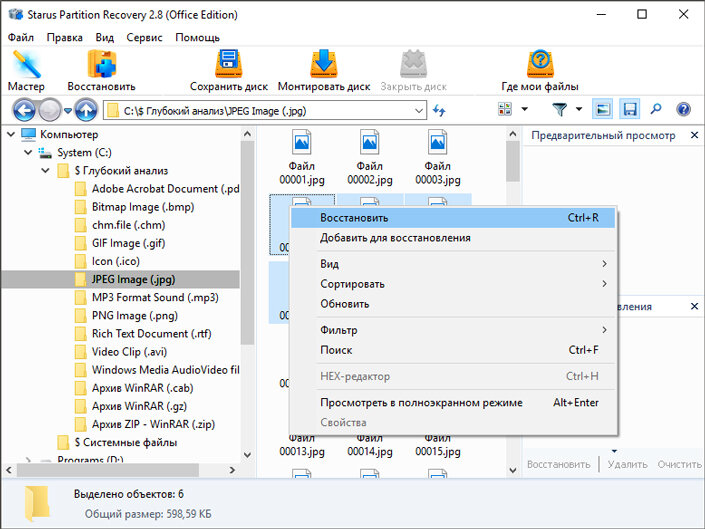Click the folder tree horizontal scrollbar
The width and height of the screenshot is (705, 529).
(x=108, y=470)
